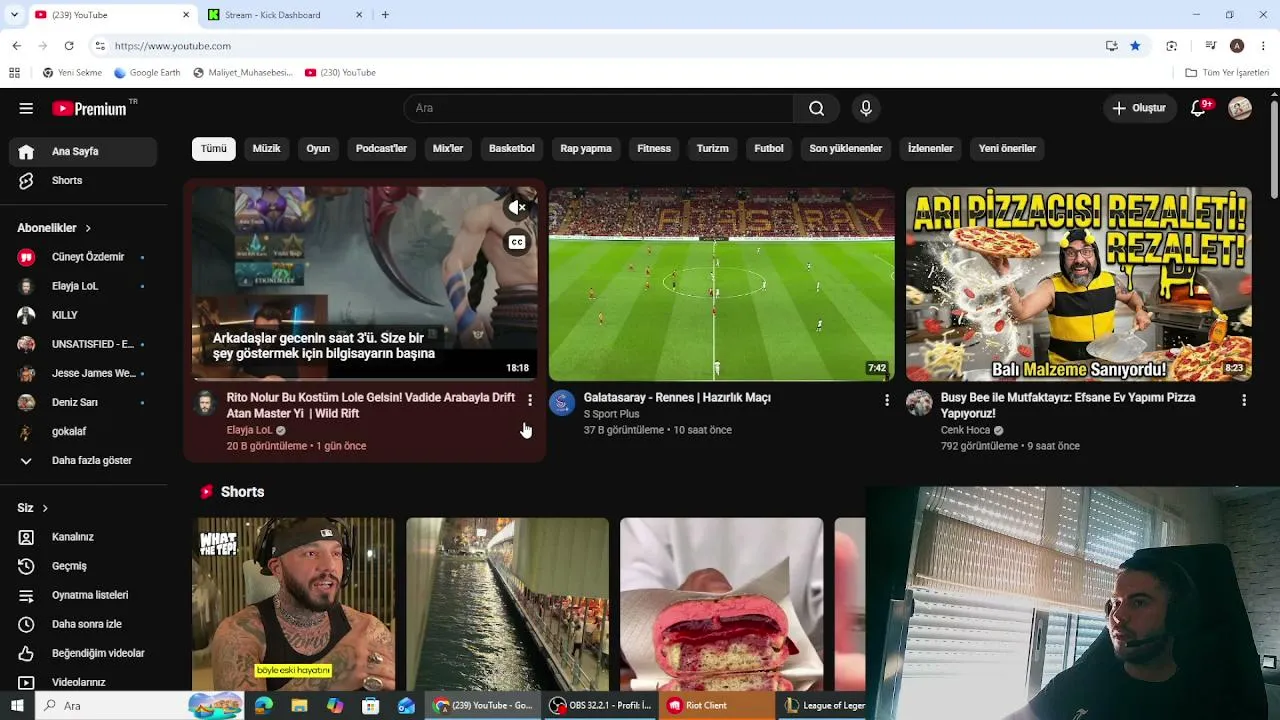1280x720 pixels.
Task: Open Chrome media controls icon
Action: (1210, 46)
